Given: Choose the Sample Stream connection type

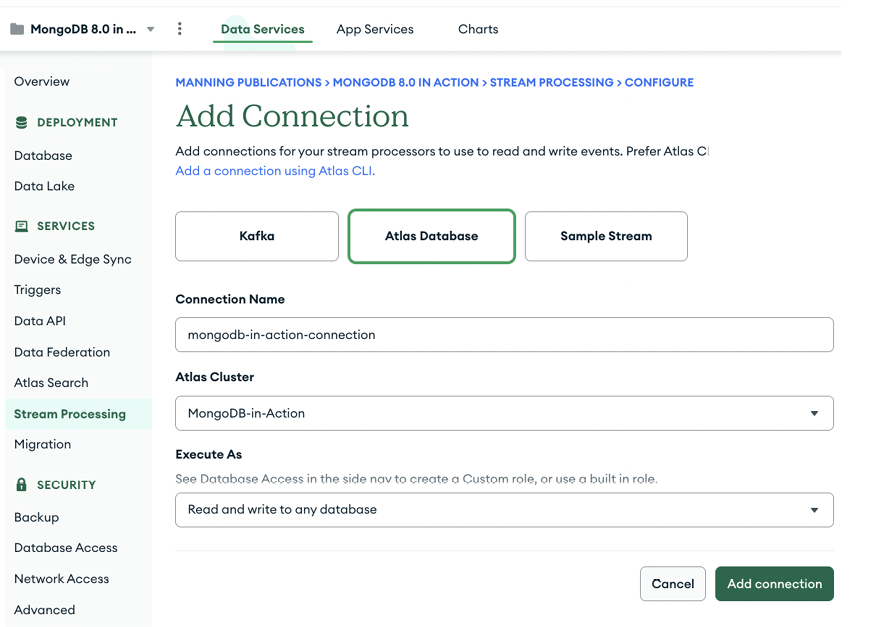Looking at the screenshot, I should (606, 236).
